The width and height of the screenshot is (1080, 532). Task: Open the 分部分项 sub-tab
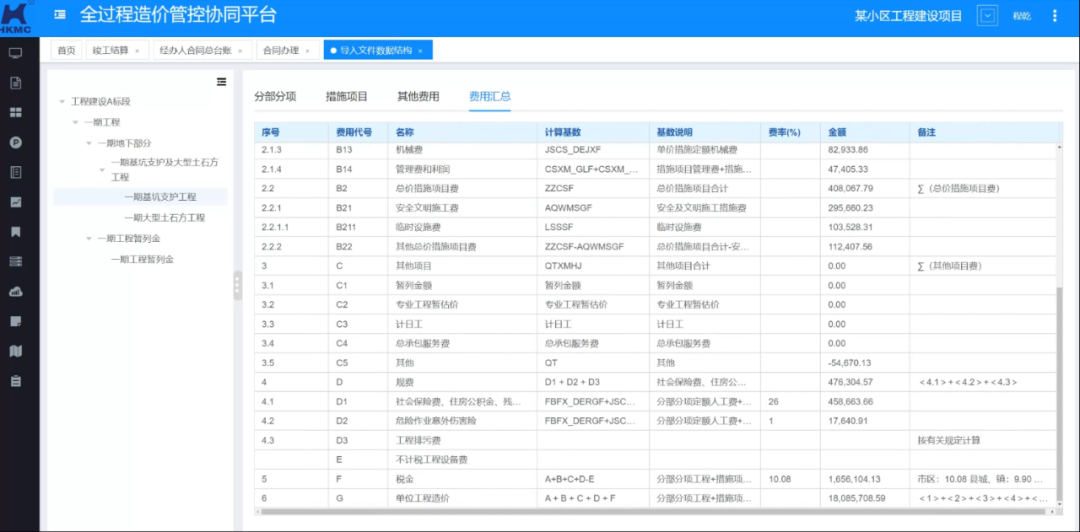[x=276, y=96]
